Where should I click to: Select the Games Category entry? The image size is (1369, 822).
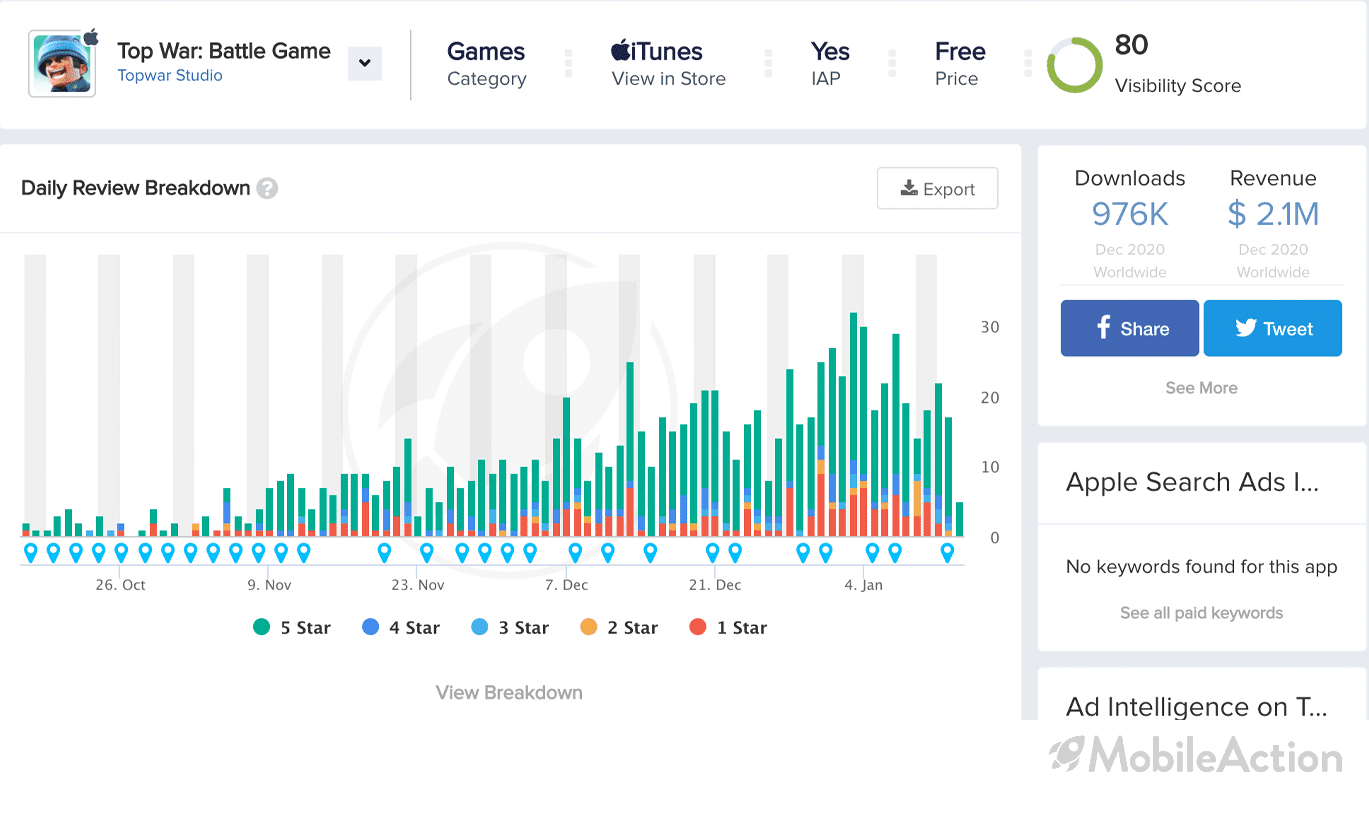pyautogui.click(x=486, y=64)
